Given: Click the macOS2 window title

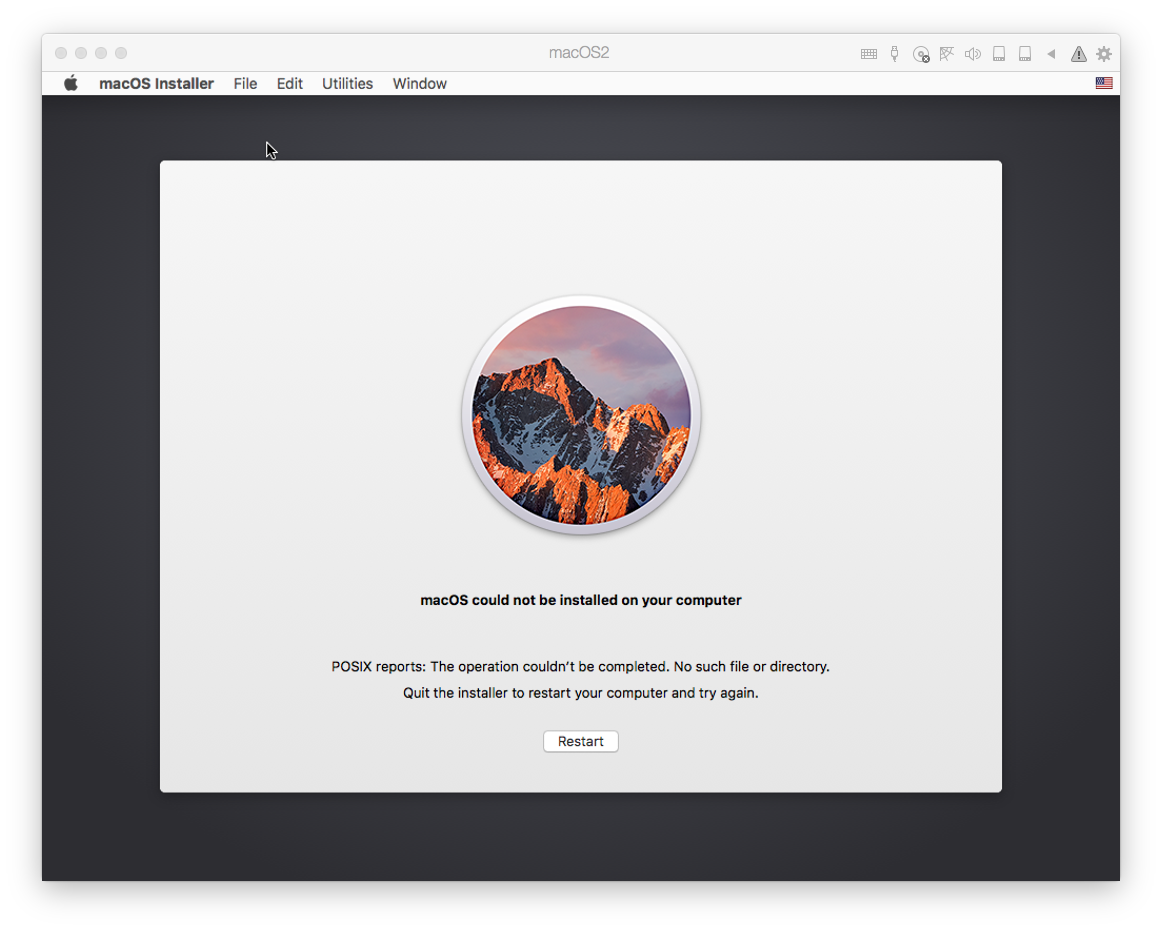Looking at the screenshot, I should pyautogui.click(x=579, y=53).
